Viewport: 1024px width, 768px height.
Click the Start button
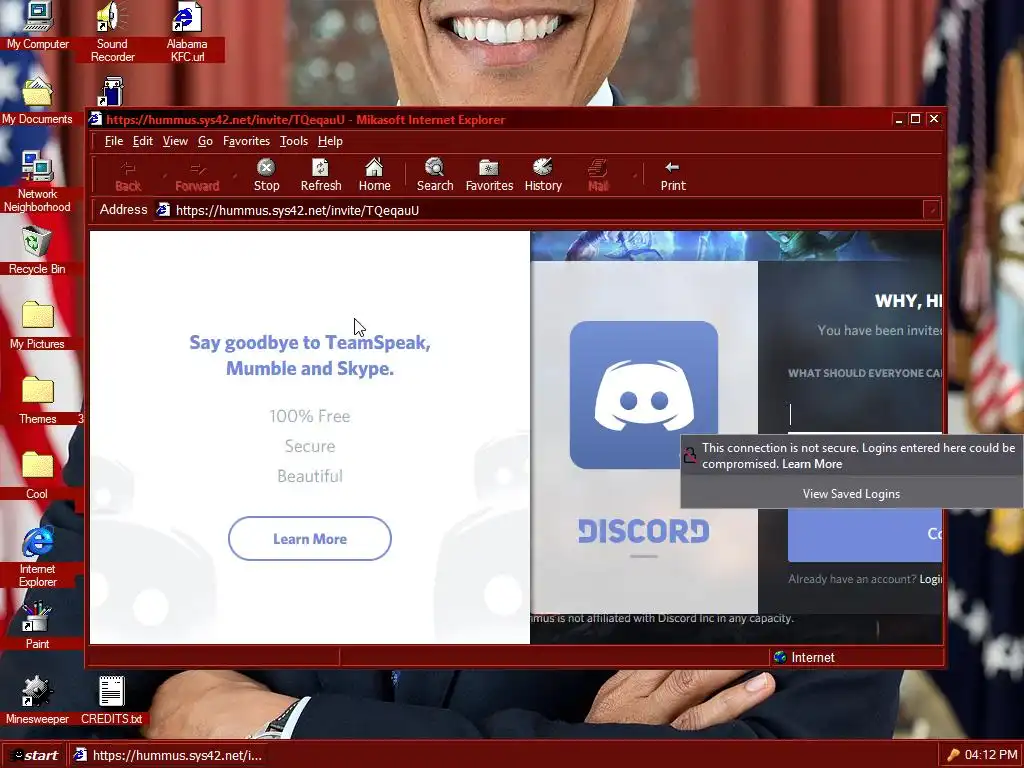[34, 755]
